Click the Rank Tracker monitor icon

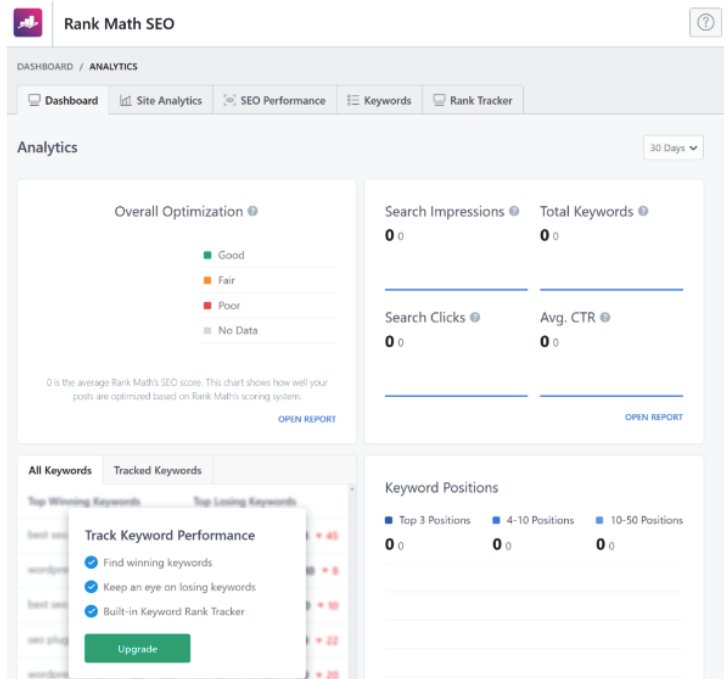[x=439, y=100]
